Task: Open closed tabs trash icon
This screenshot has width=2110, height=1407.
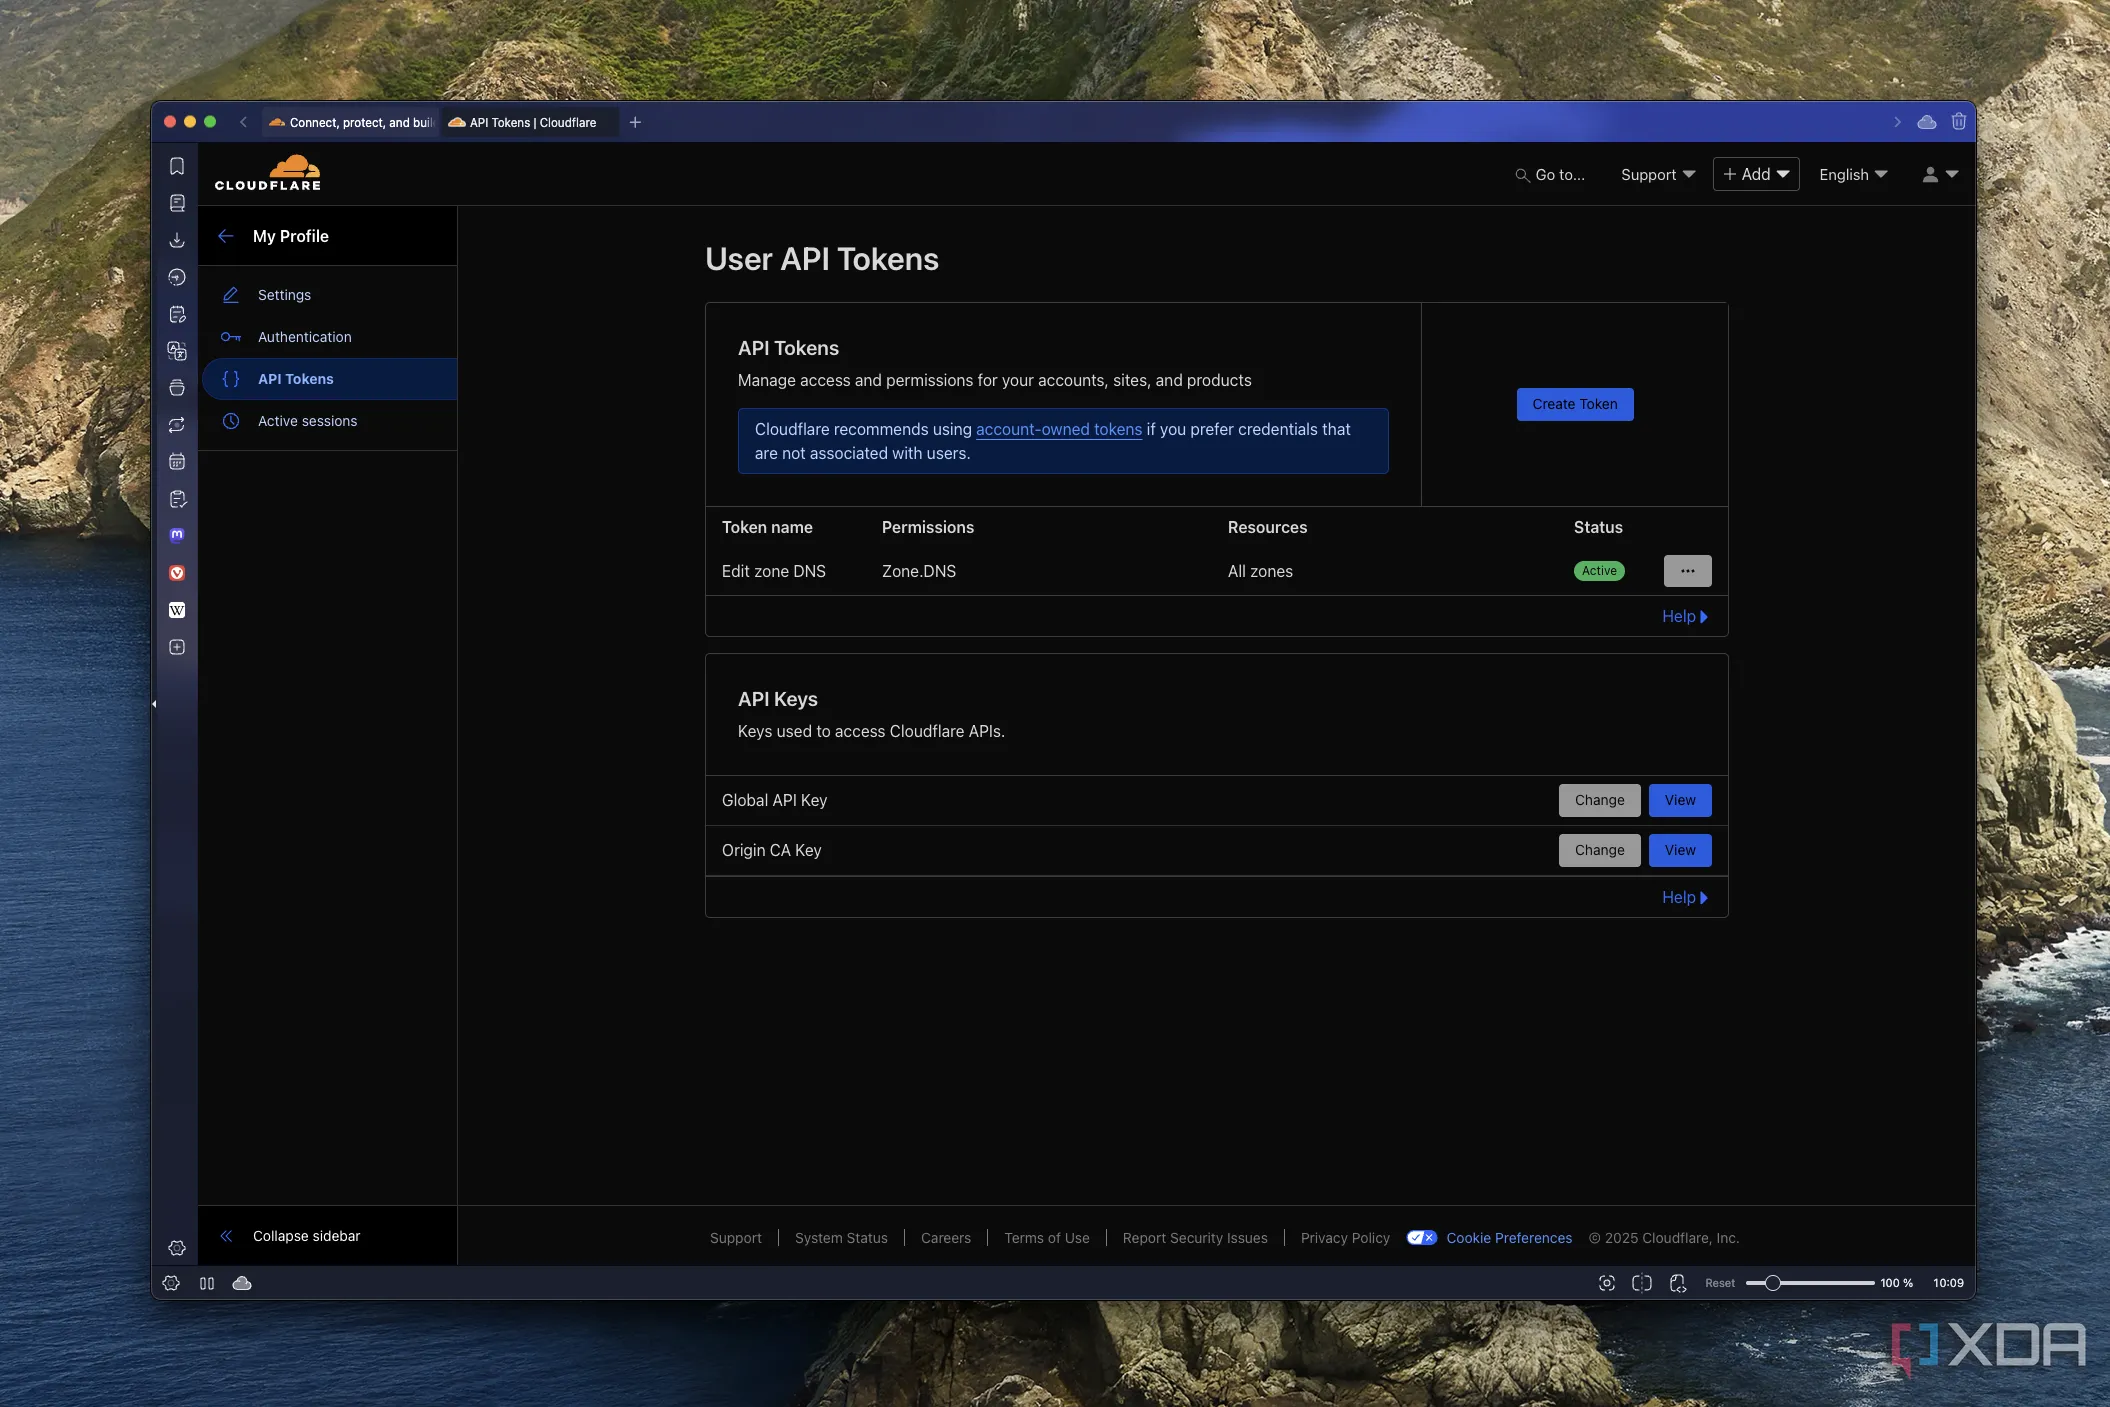Action: [1959, 122]
